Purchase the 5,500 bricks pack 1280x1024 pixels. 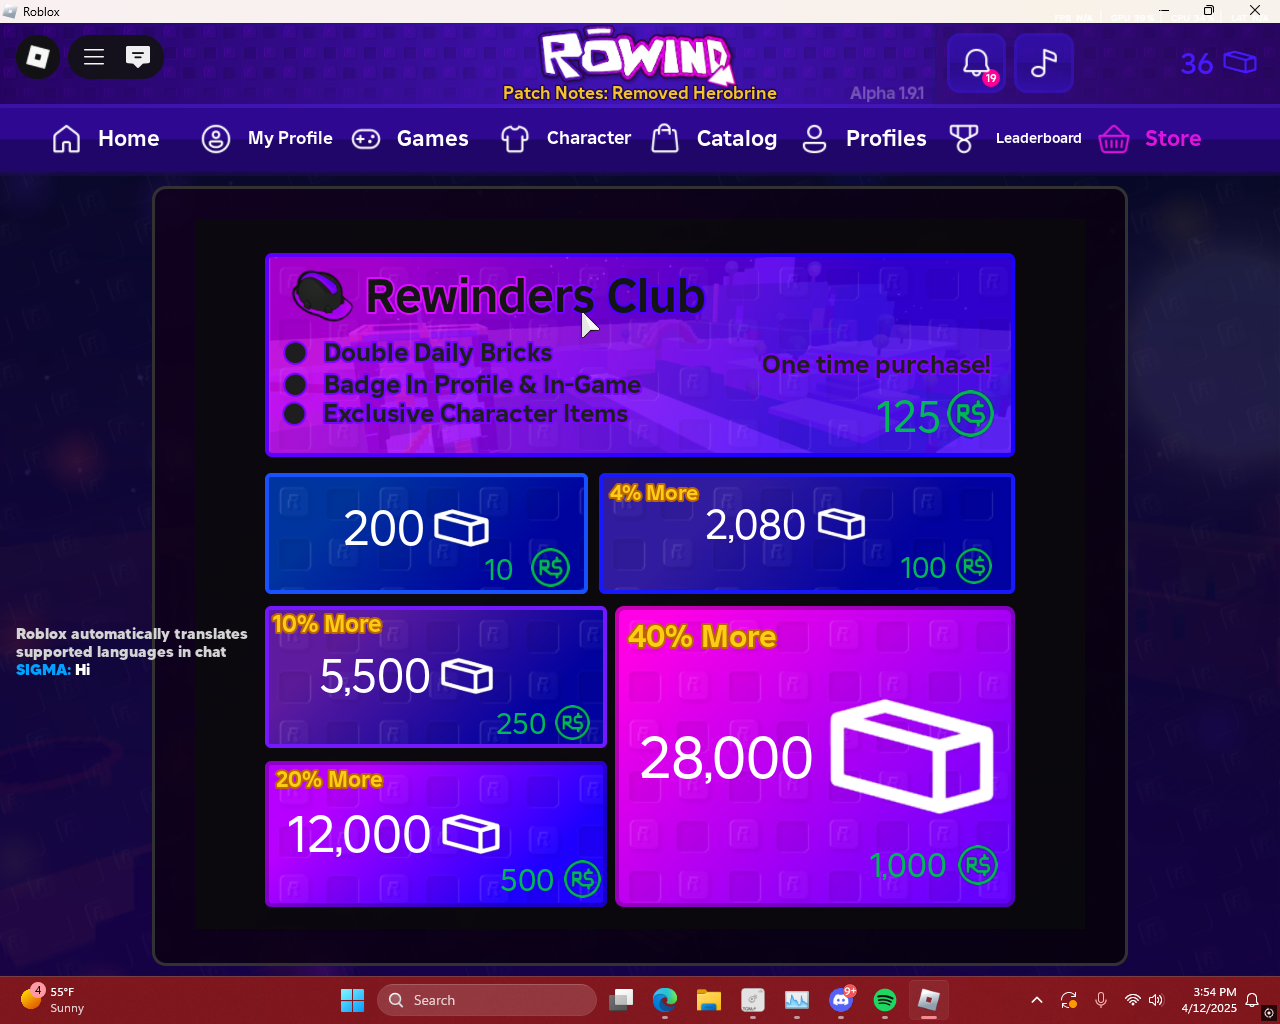[436, 677]
